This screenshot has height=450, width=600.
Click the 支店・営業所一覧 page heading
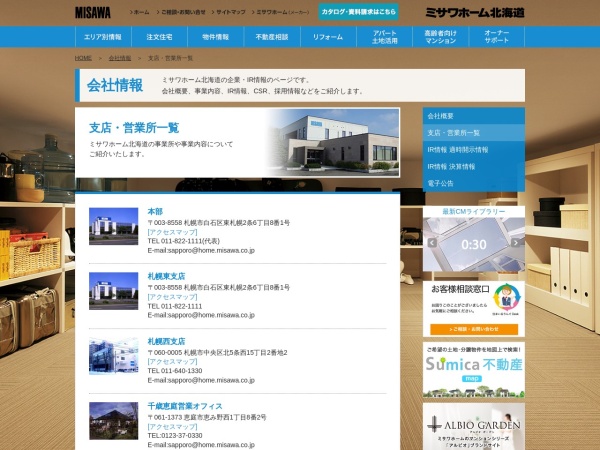pos(134,128)
